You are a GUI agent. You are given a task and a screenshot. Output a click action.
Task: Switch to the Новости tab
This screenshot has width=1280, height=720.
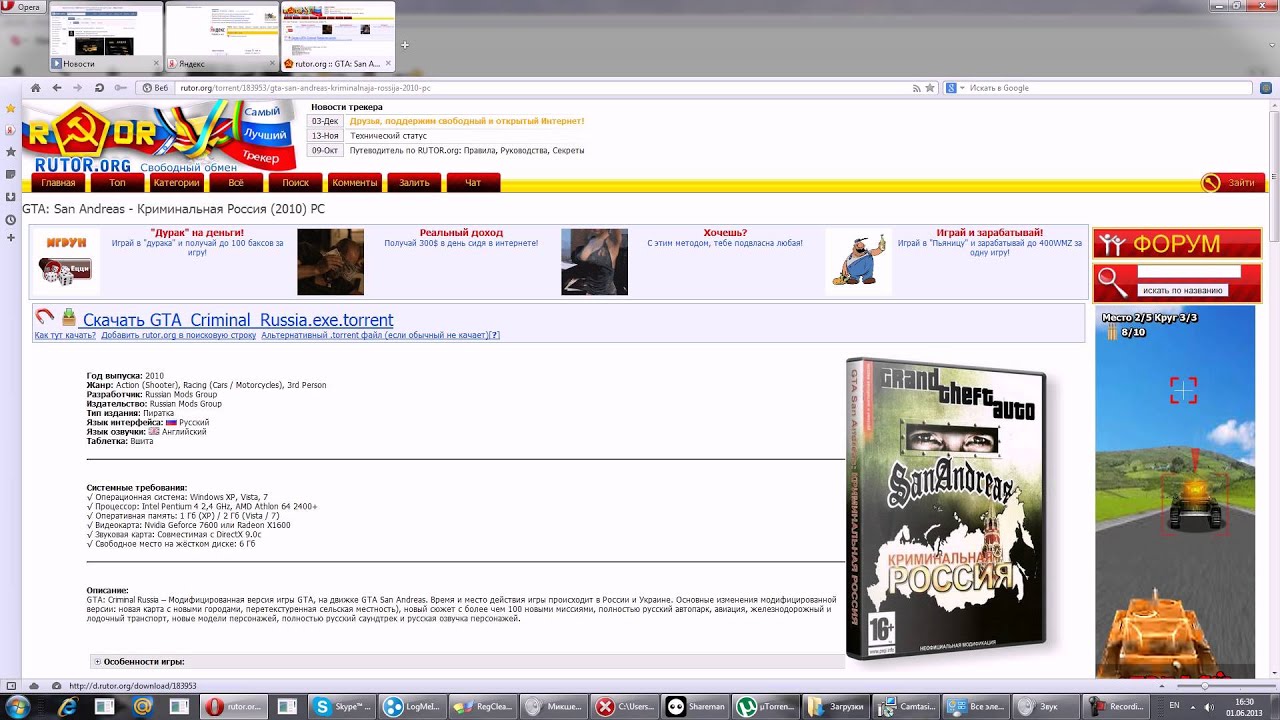(105, 37)
